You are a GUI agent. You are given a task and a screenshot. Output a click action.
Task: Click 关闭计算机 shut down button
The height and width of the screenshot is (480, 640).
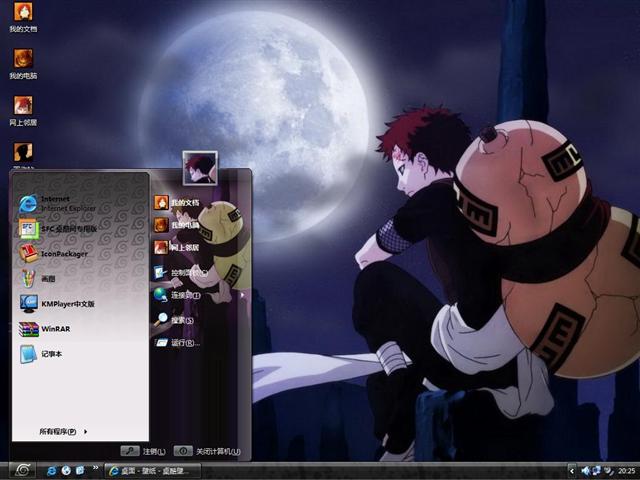click(207, 451)
